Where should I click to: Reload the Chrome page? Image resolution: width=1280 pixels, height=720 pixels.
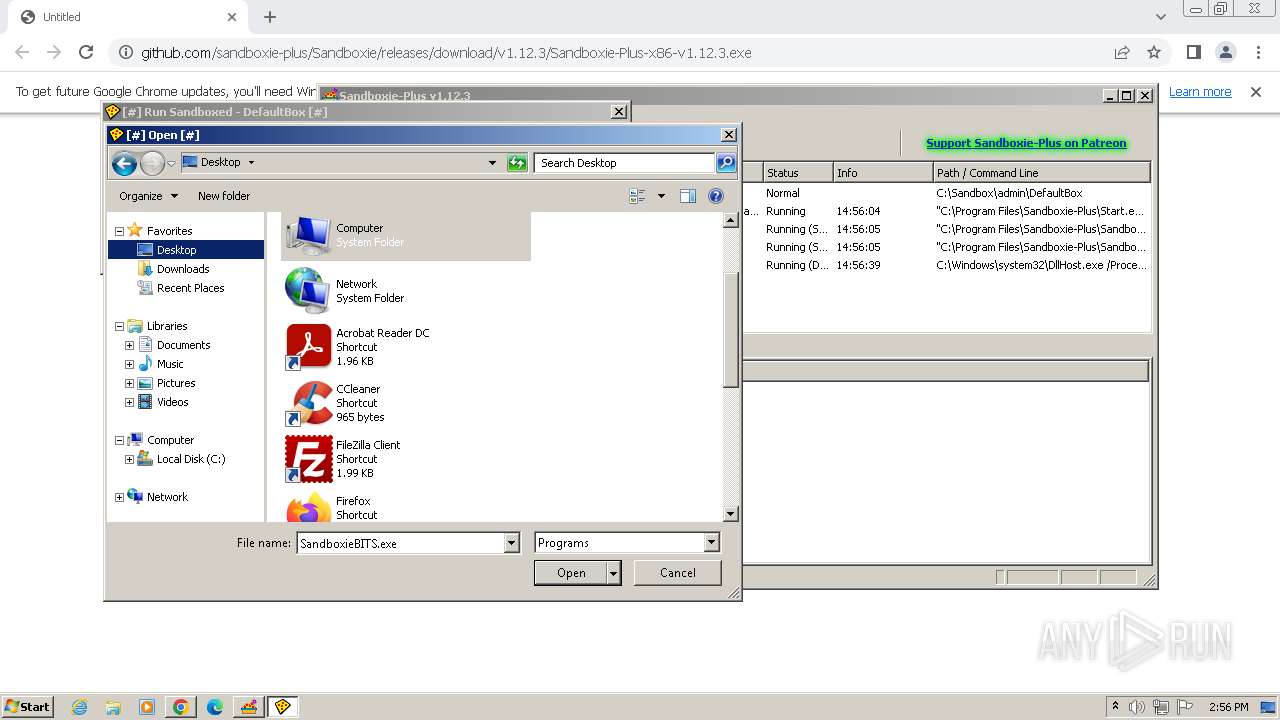coord(86,52)
